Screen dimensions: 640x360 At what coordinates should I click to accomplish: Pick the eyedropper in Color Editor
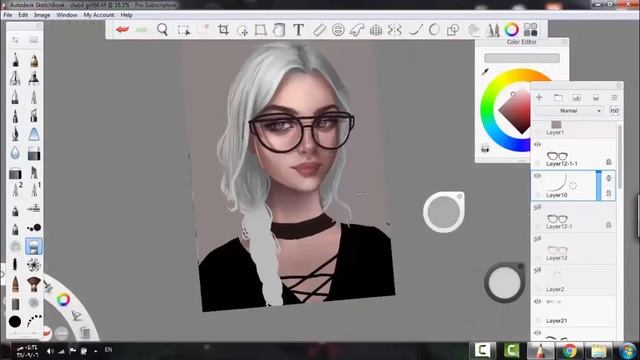click(485, 71)
